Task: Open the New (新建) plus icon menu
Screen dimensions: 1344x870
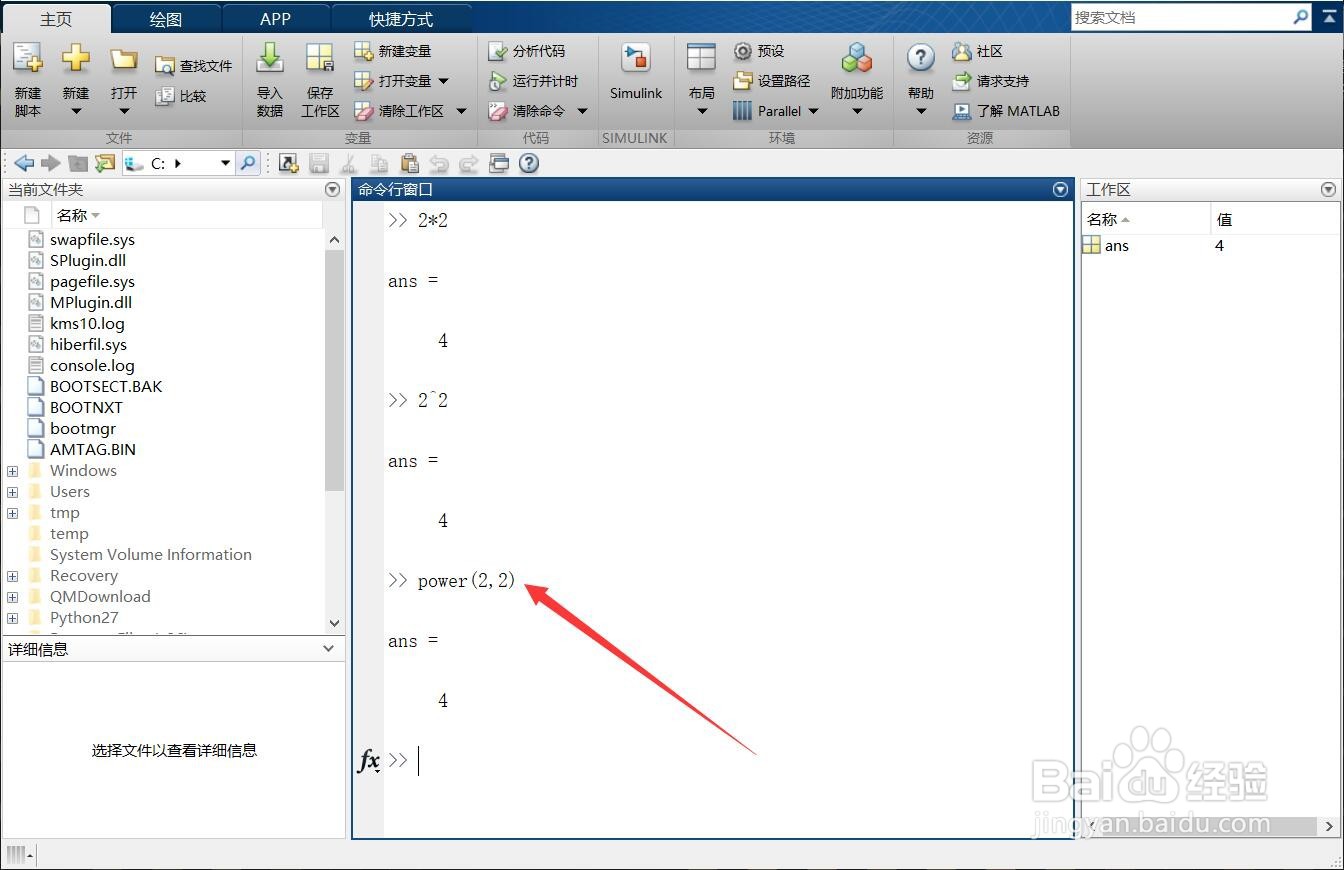Action: point(76,60)
